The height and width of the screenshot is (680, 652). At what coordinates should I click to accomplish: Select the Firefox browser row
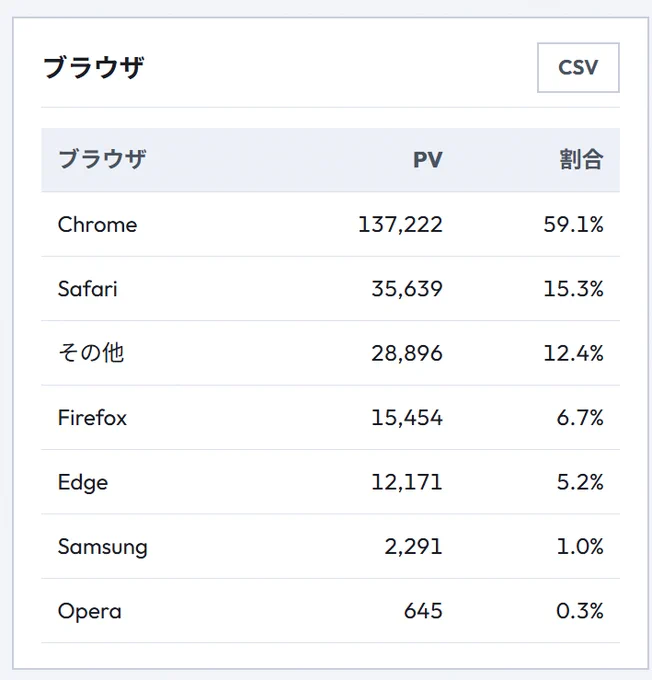[x=331, y=418]
